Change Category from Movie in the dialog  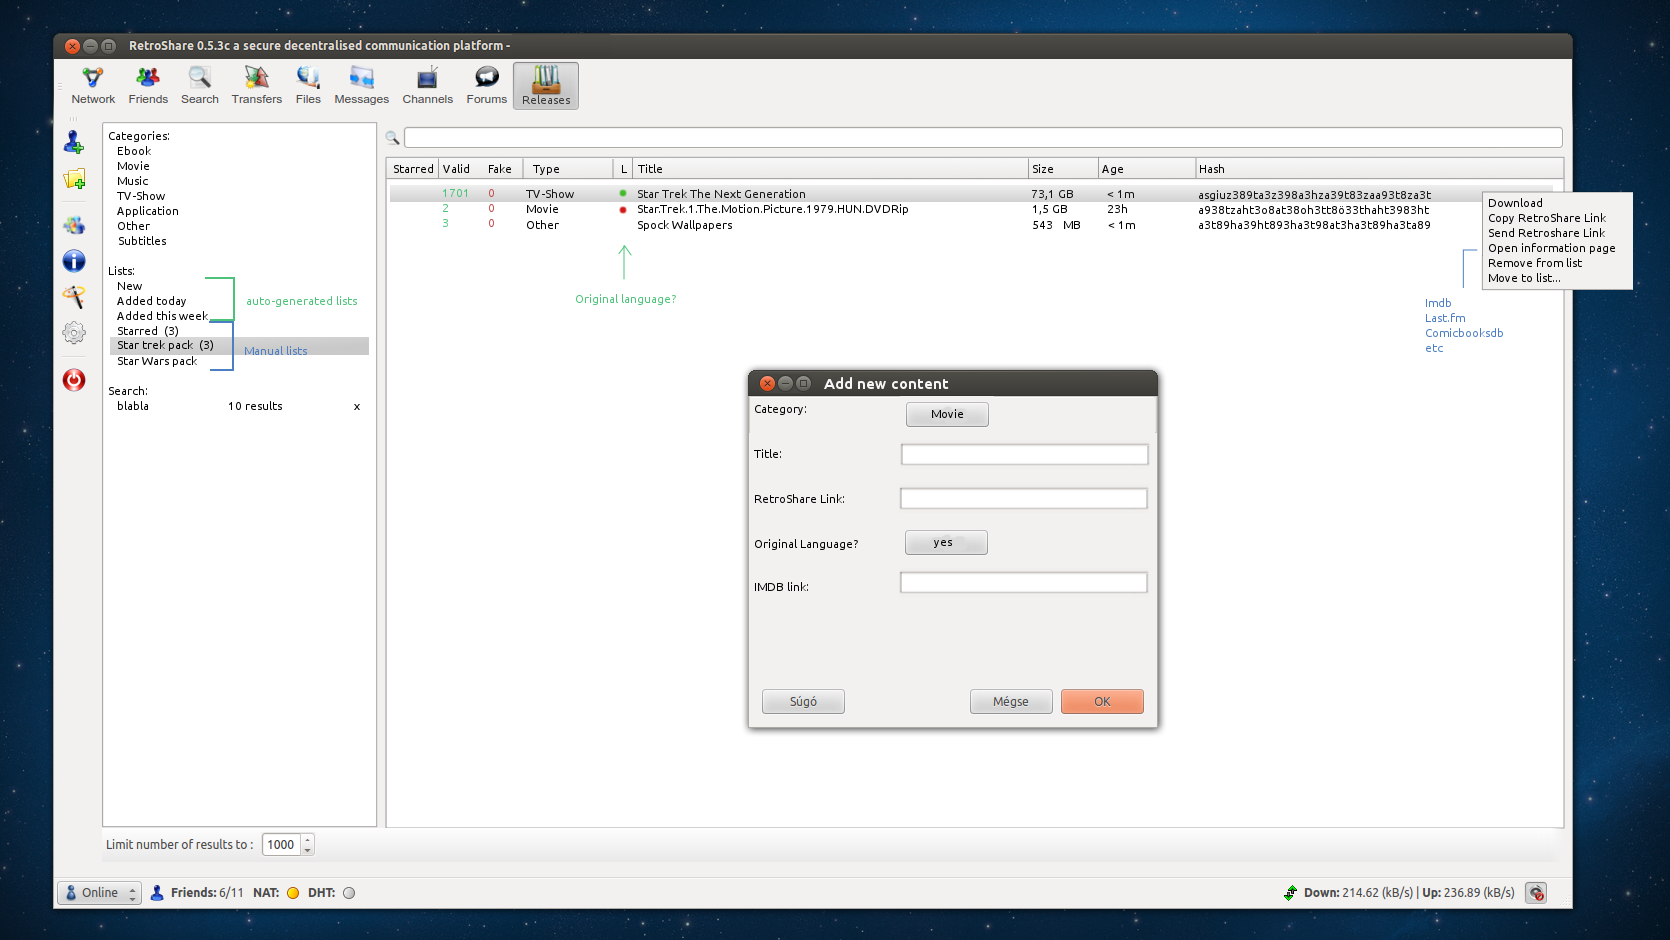click(946, 413)
